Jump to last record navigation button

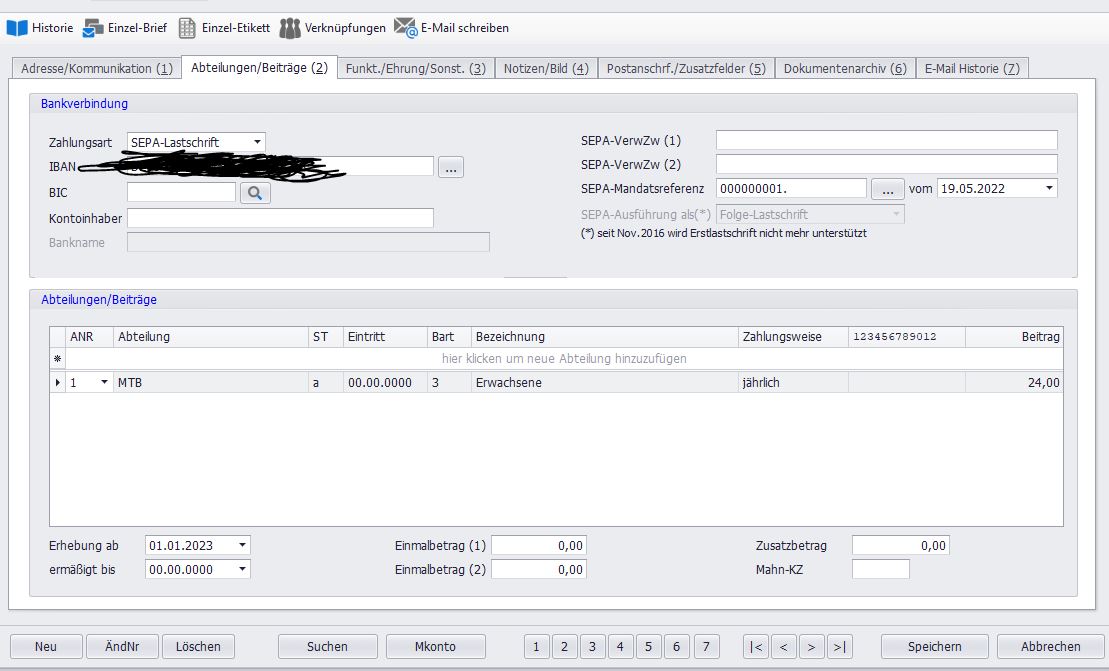pyautogui.click(x=840, y=647)
